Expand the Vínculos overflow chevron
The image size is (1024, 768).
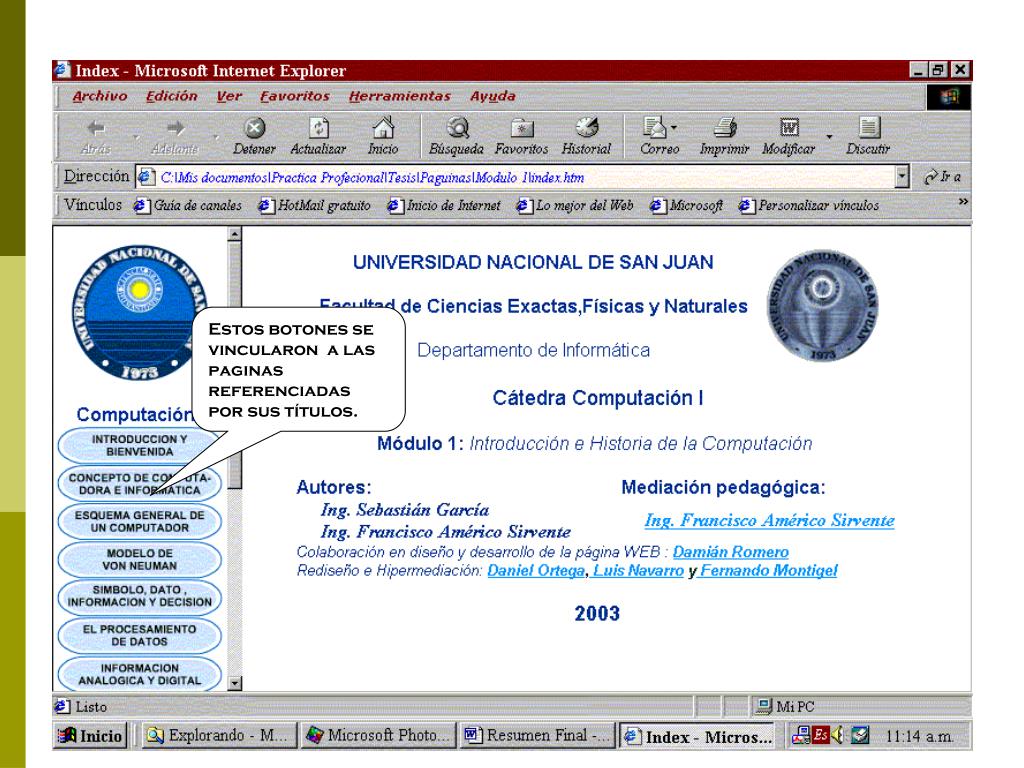tap(963, 202)
